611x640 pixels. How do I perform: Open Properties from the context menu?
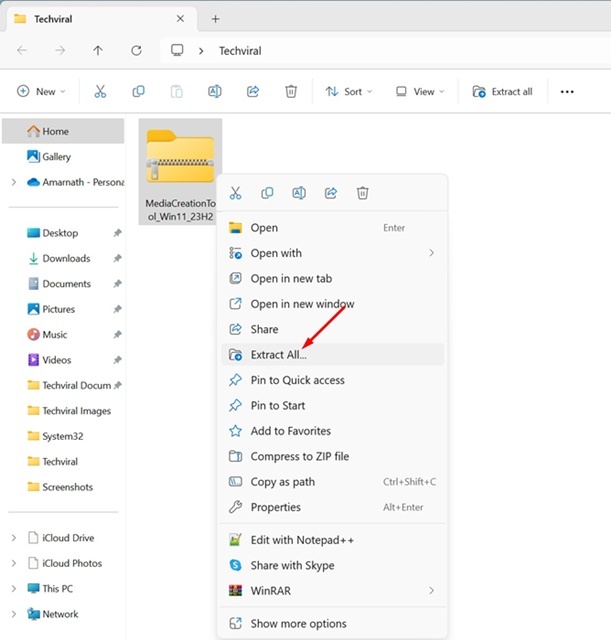pos(332,507)
